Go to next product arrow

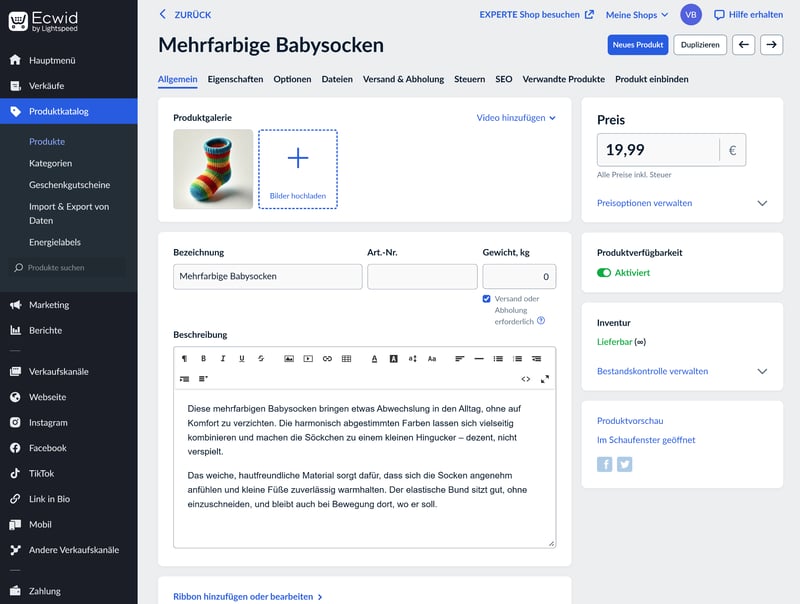coord(771,45)
